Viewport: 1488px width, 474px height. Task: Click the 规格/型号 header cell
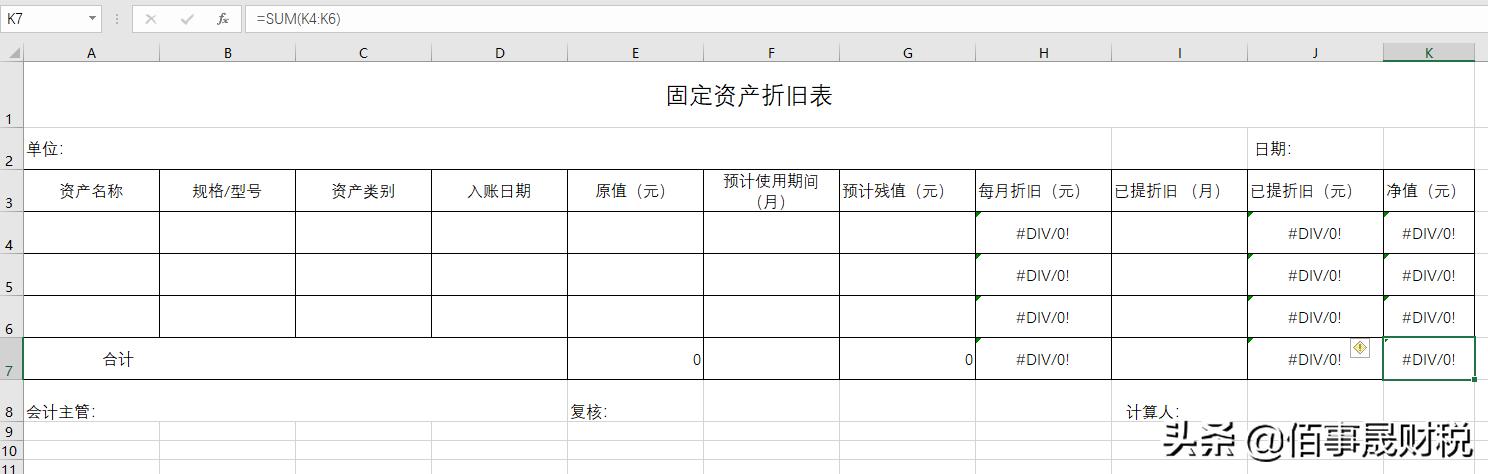(227, 191)
